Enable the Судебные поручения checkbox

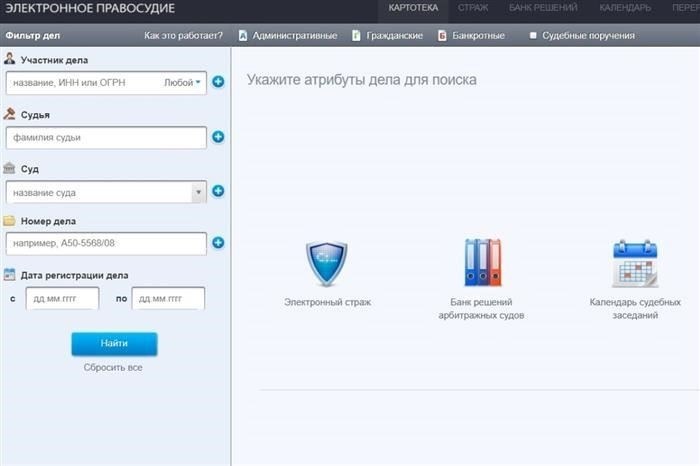(x=532, y=36)
